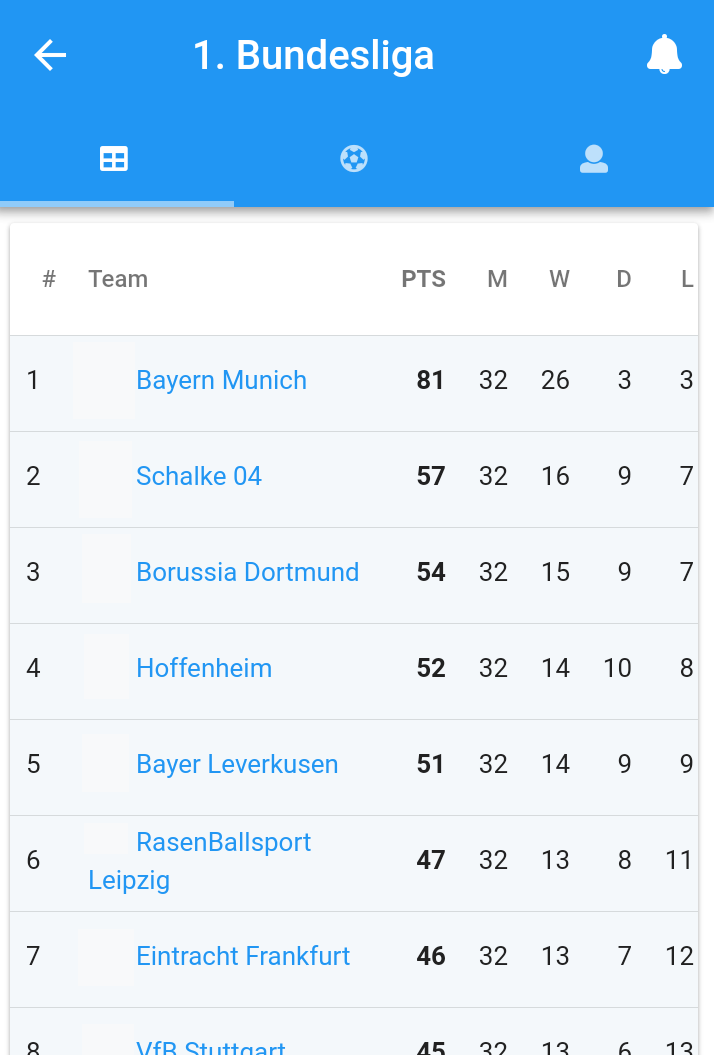Viewport: 714px width, 1055px height.
Task: Click the W wins column header
Action: [559, 279]
